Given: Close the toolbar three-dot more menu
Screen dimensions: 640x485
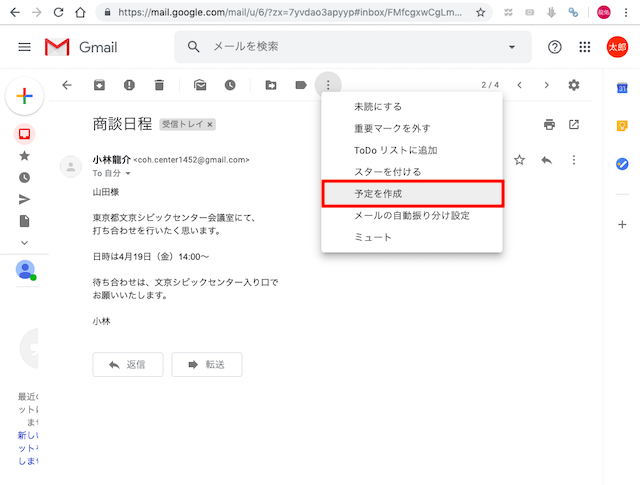Looking at the screenshot, I should (328, 85).
